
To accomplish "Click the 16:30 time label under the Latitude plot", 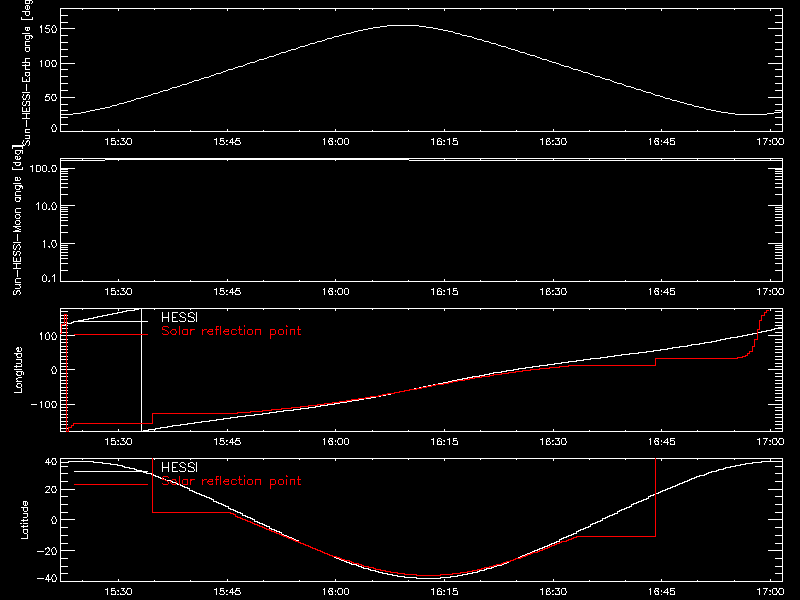I will (x=553, y=592).
